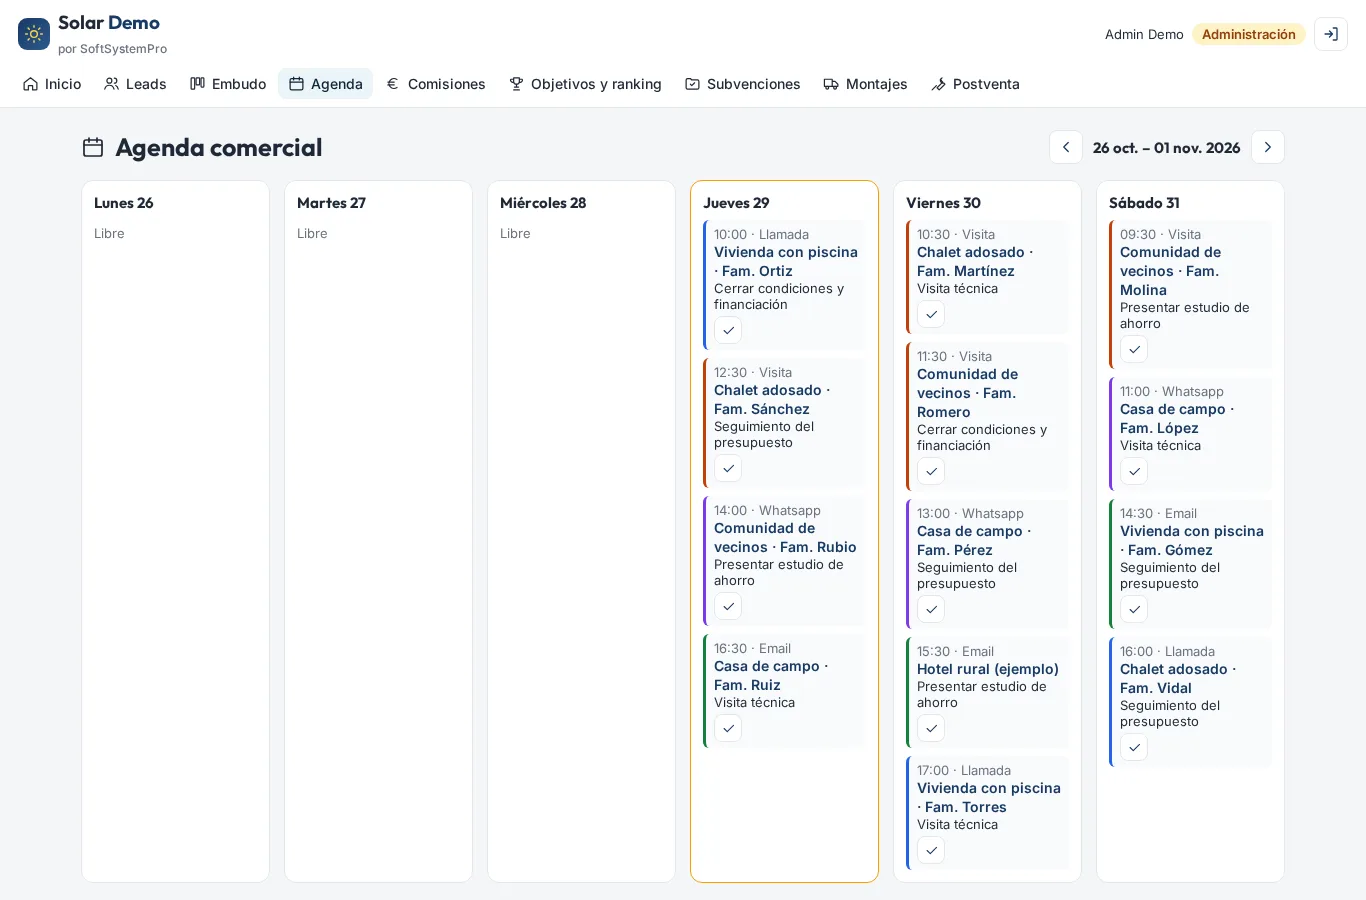Click the people icon beside Leads
This screenshot has width=1366, height=900.
pos(112,84)
